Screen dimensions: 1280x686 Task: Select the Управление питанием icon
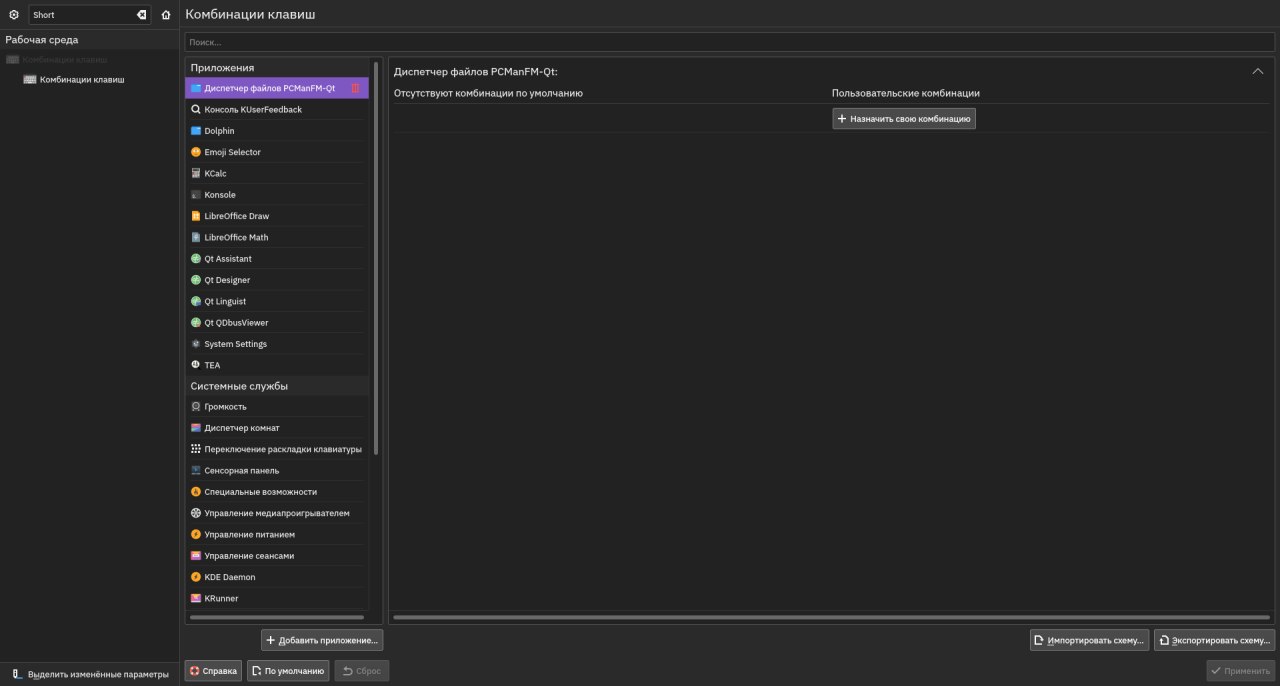pos(196,535)
